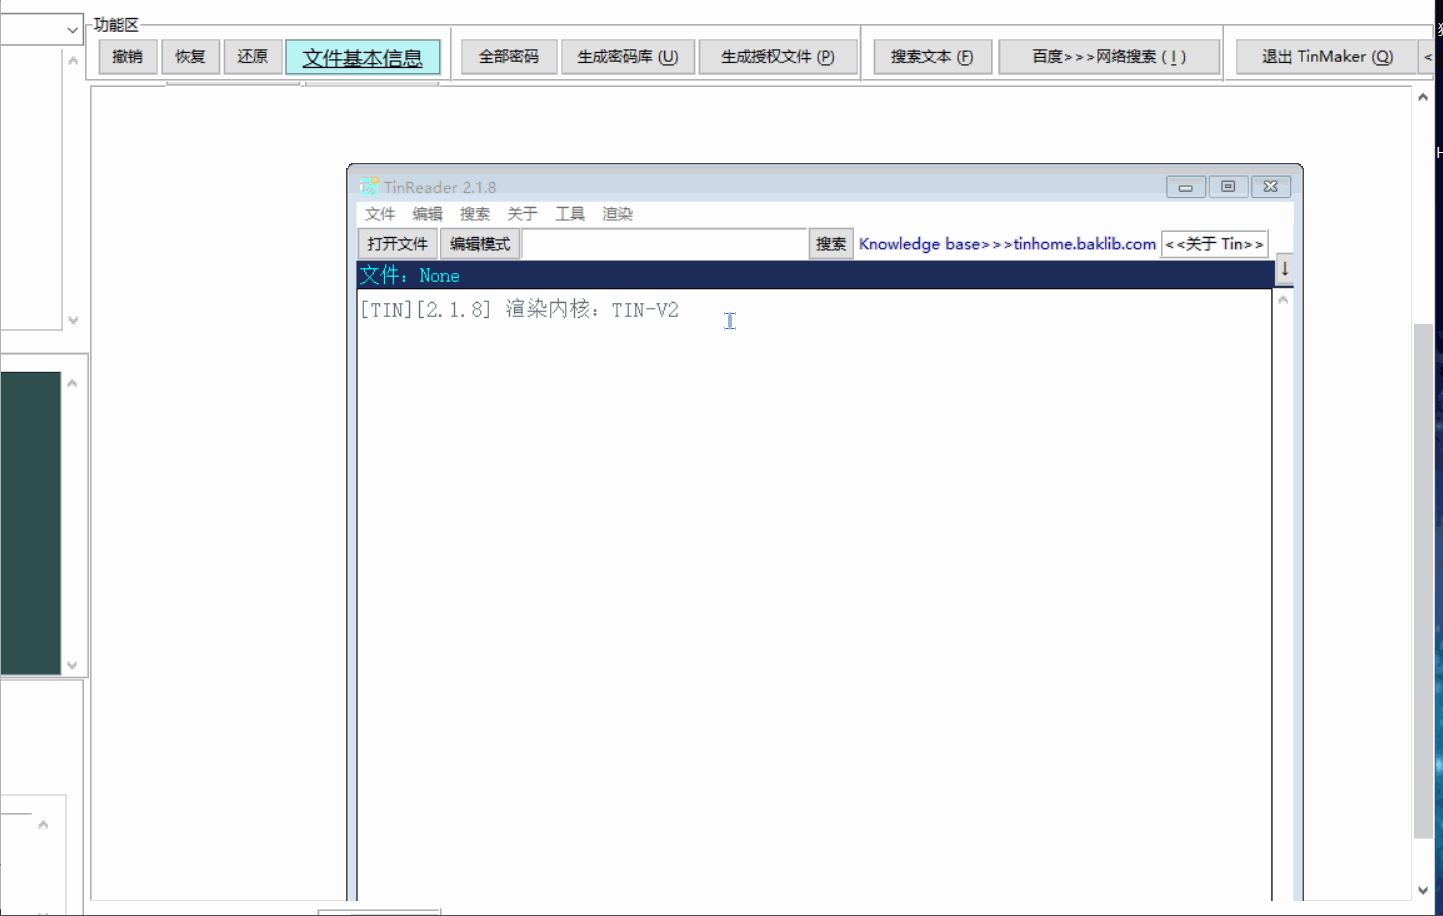This screenshot has width=1443, height=916.
Task: Open the 渲染 menu in TinReader
Action: (x=617, y=213)
